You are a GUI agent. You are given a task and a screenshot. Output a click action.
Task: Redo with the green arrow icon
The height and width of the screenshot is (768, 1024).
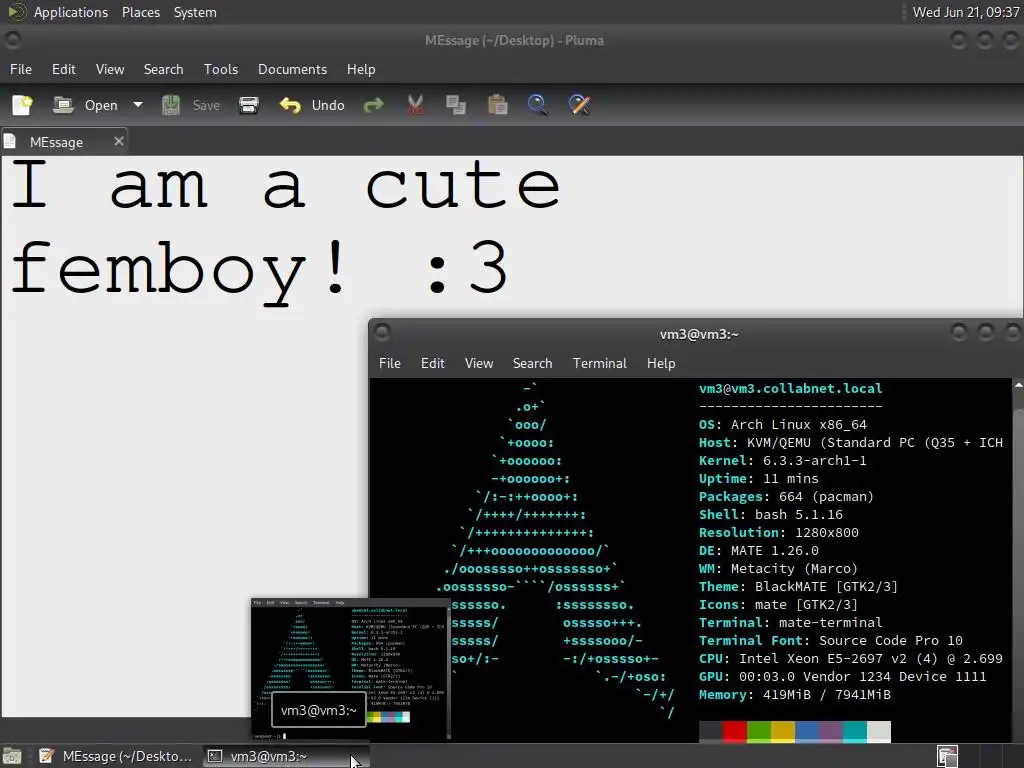(374, 105)
